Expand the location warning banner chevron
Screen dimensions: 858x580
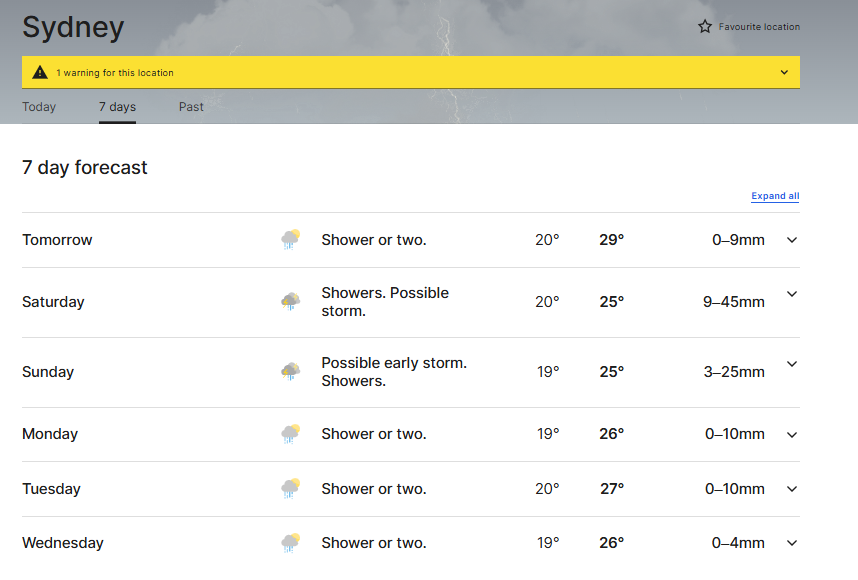pyautogui.click(x=784, y=72)
